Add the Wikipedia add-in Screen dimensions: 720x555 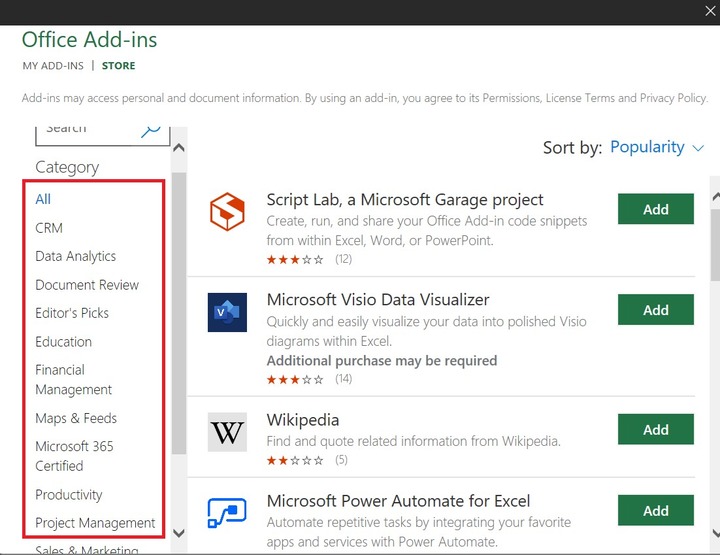(655, 429)
